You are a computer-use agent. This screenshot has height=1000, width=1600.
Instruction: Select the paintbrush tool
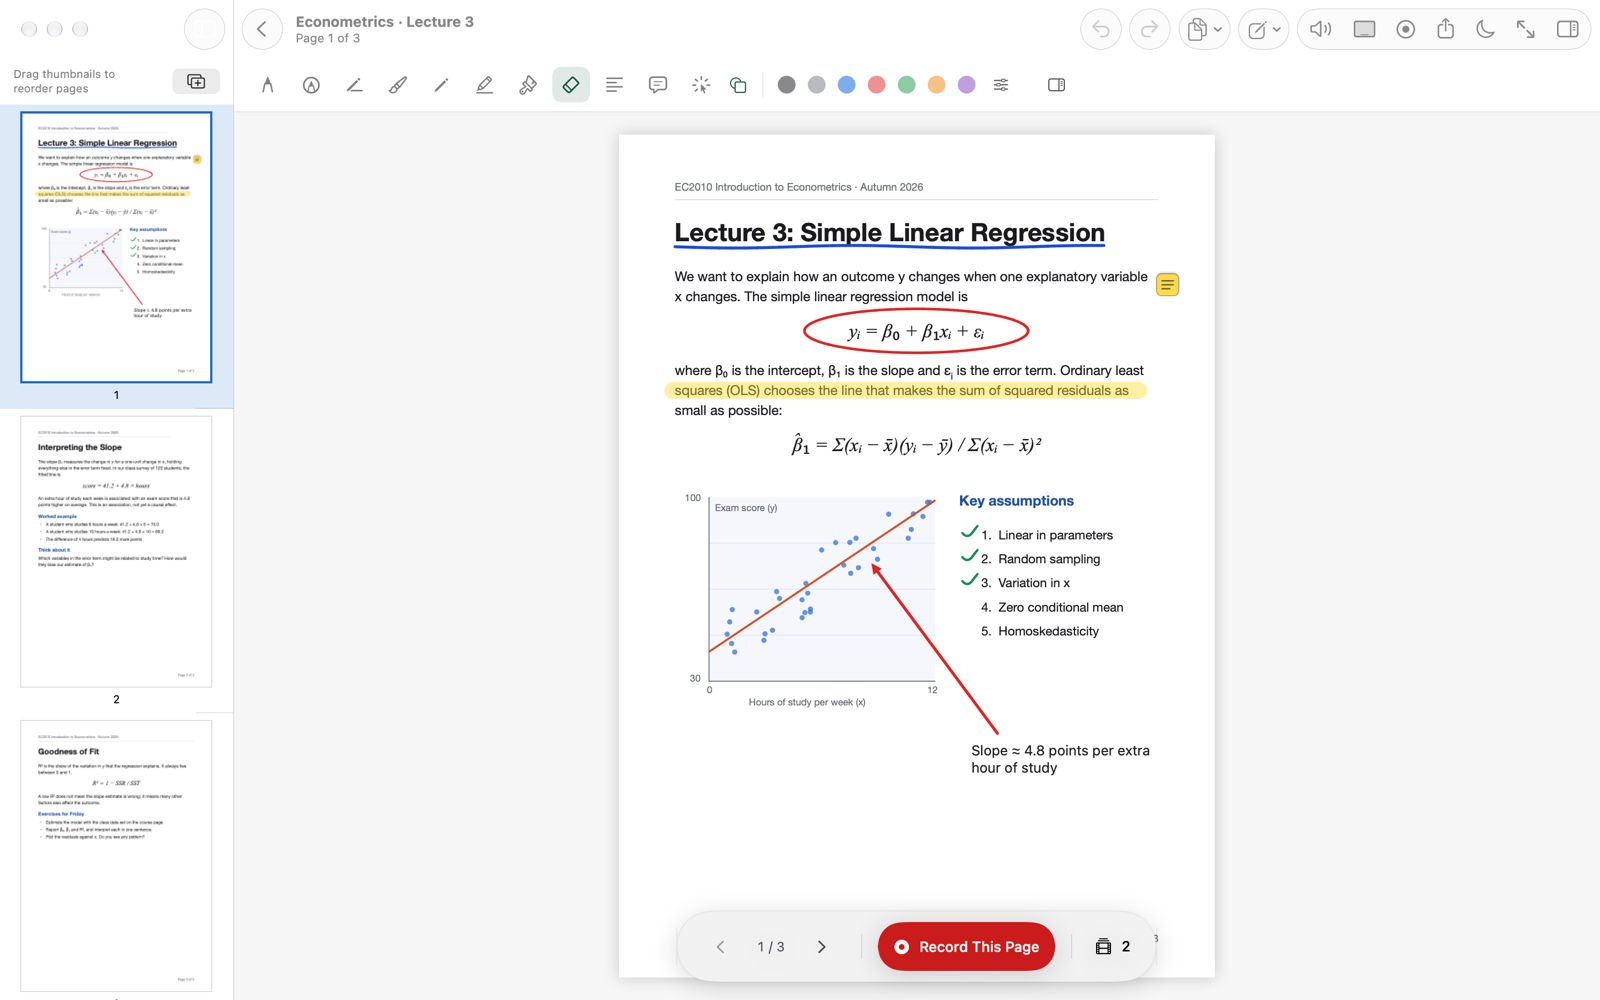pos(398,85)
